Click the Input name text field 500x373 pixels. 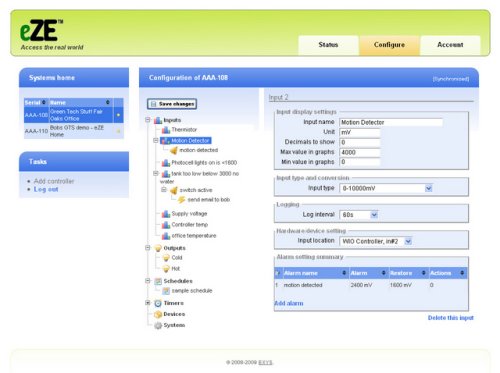(391, 122)
